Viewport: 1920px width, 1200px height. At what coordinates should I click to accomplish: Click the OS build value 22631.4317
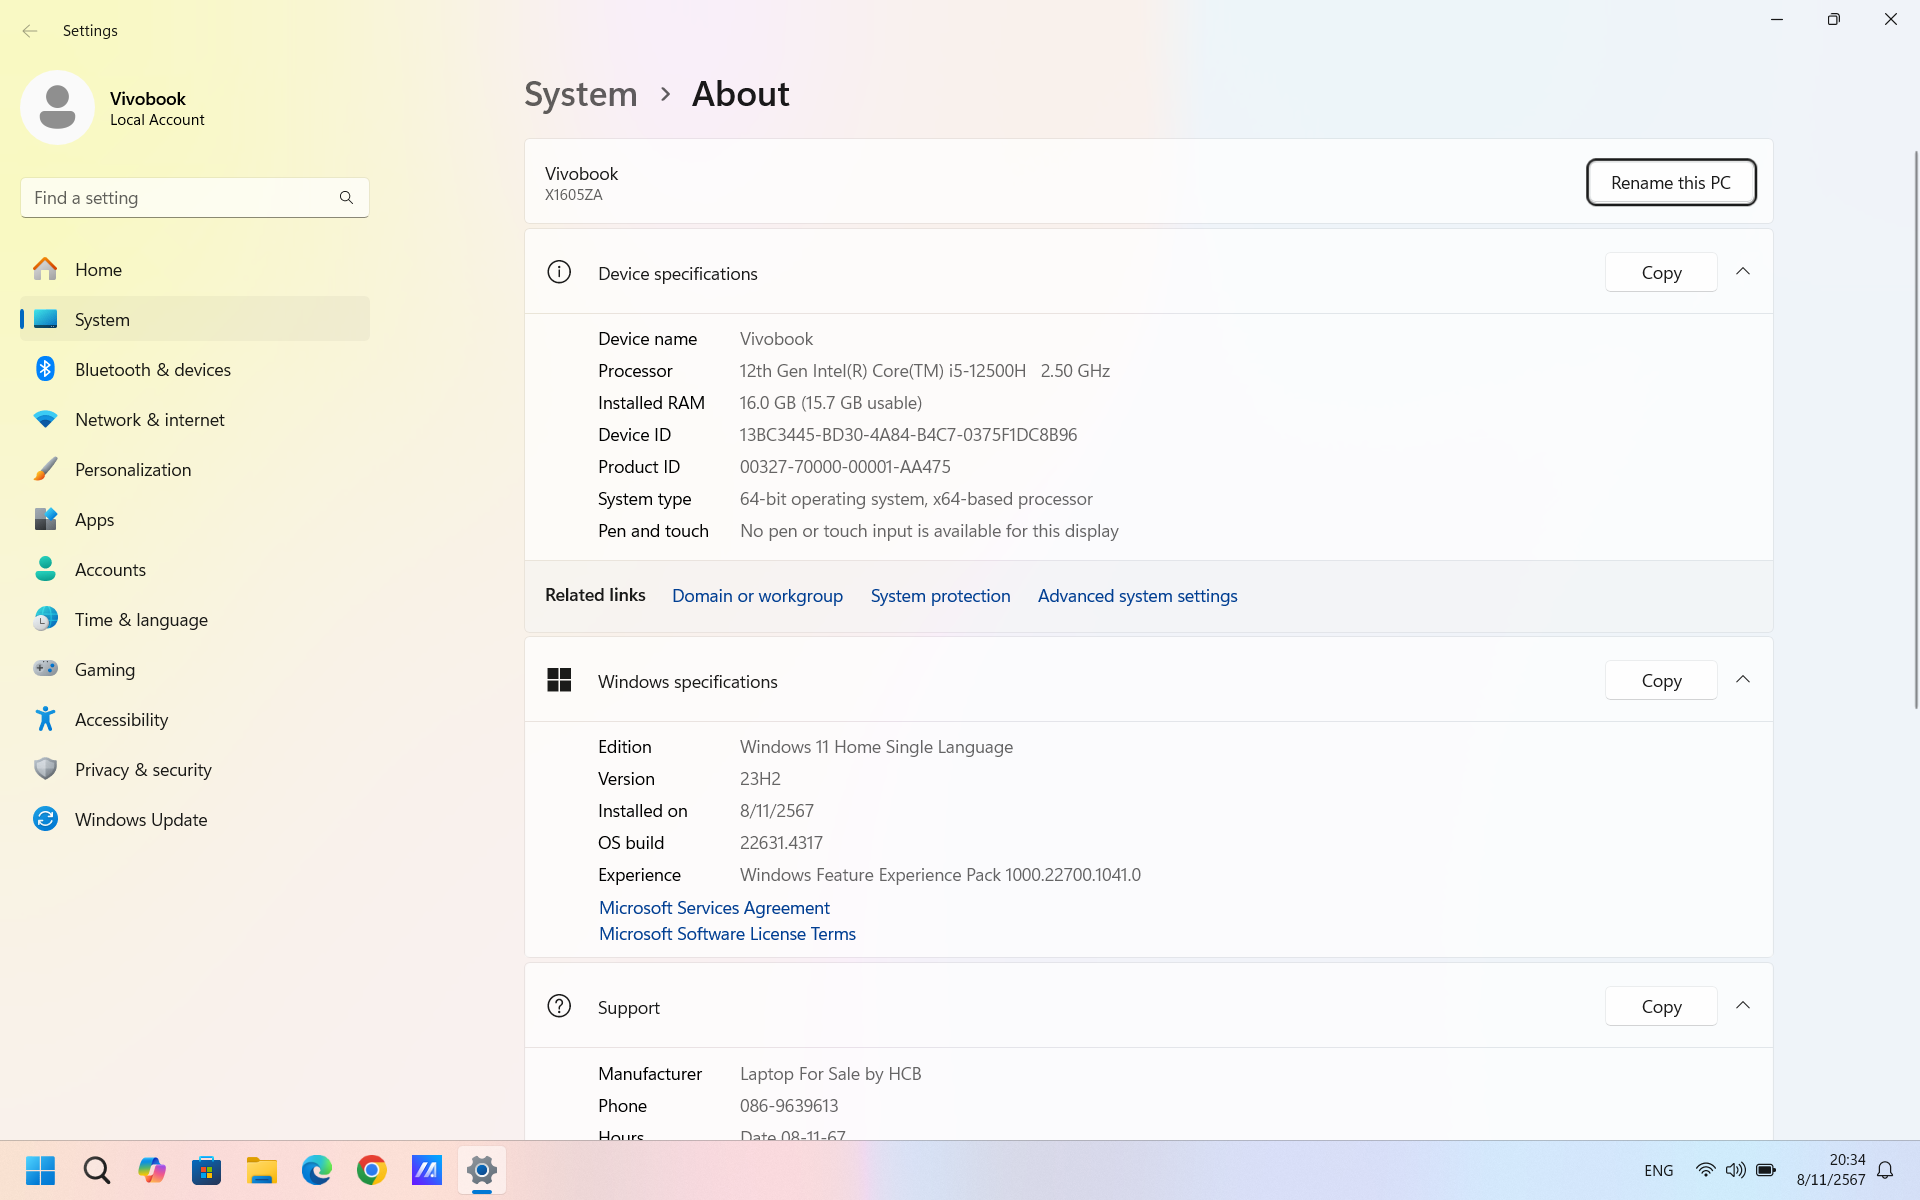[781, 843]
